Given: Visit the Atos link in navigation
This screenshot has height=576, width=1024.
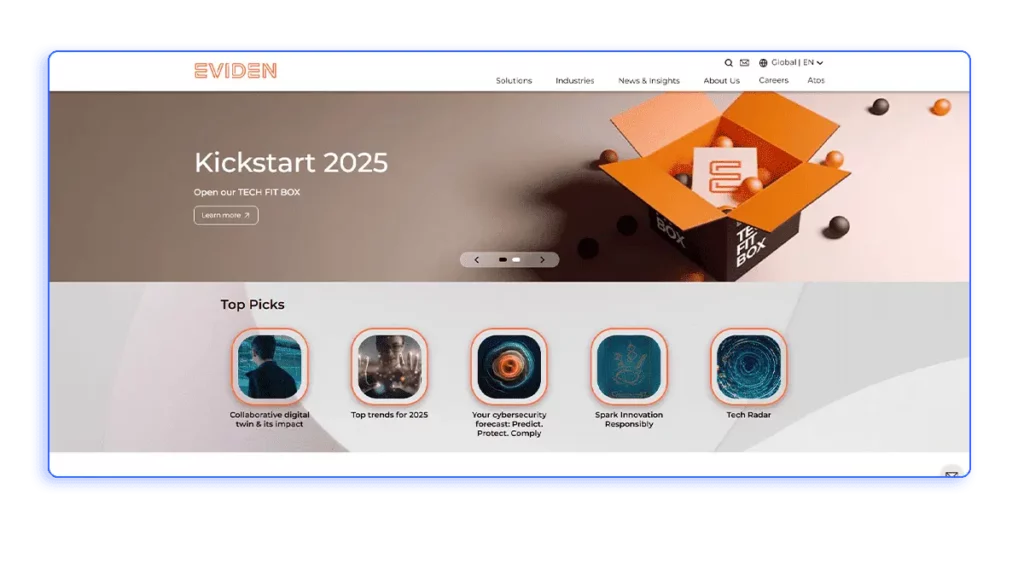Looking at the screenshot, I should (x=816, y=81).
